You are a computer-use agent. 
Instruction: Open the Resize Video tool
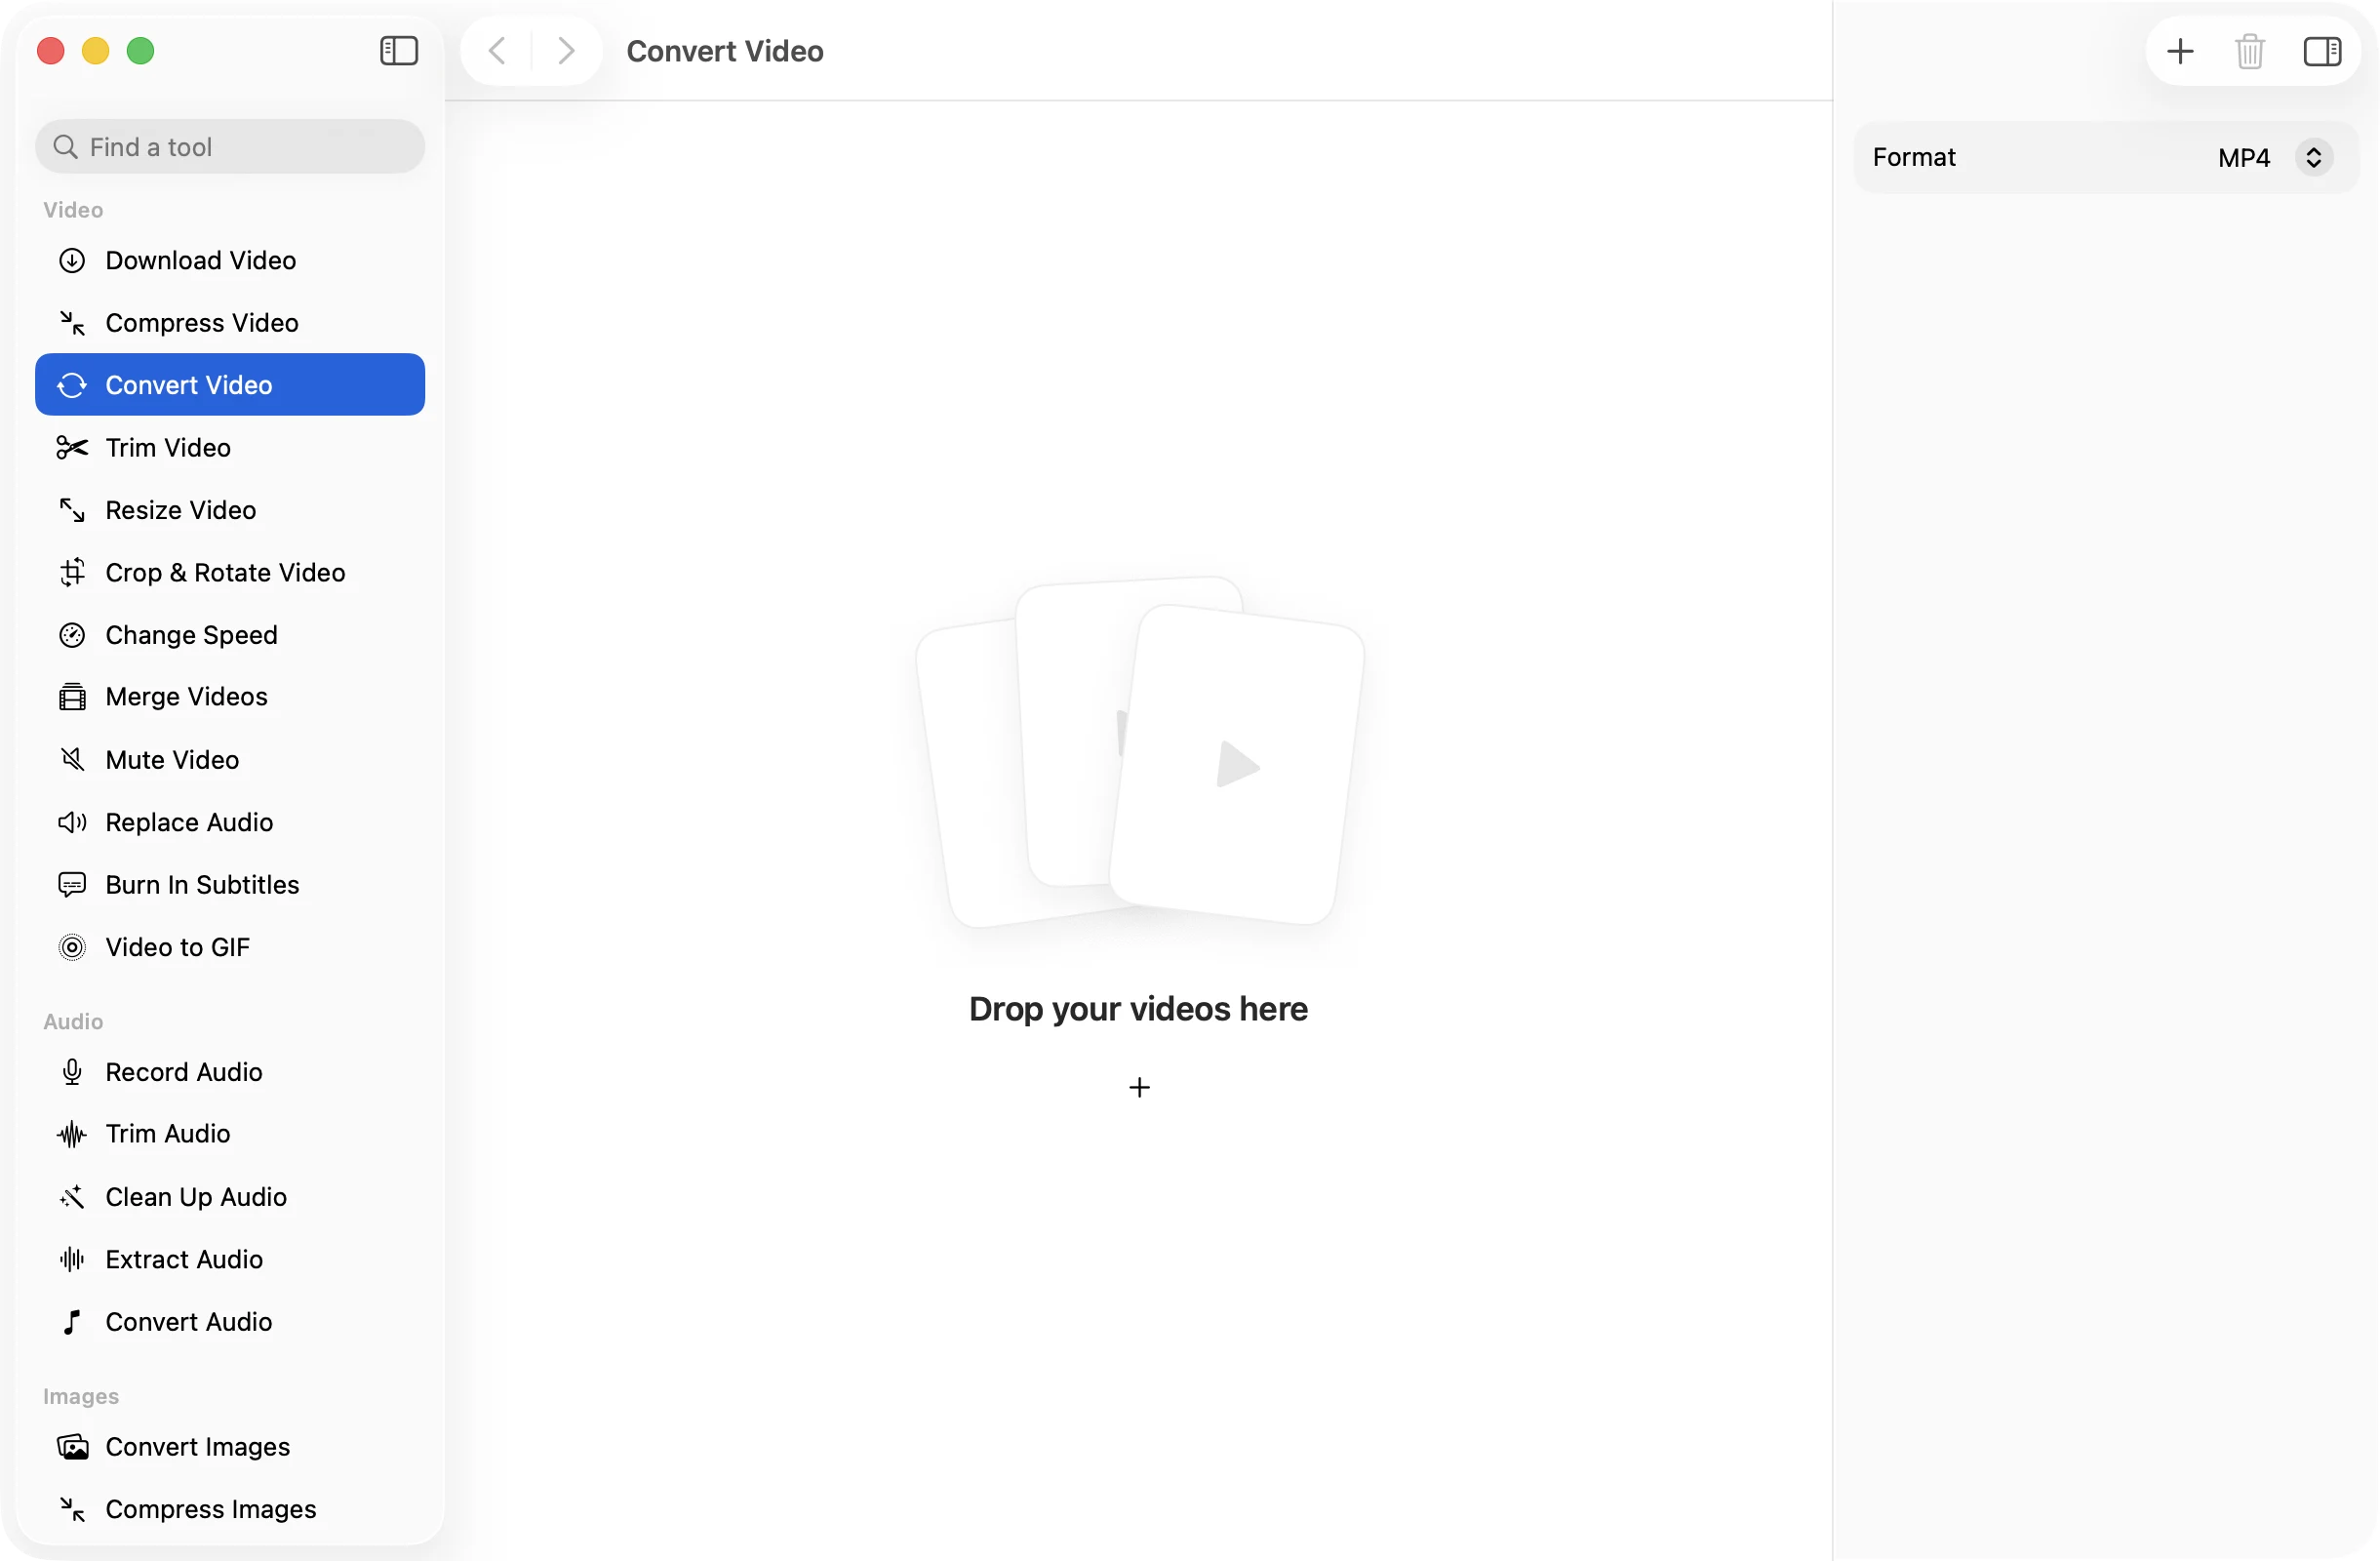point(230,510)
